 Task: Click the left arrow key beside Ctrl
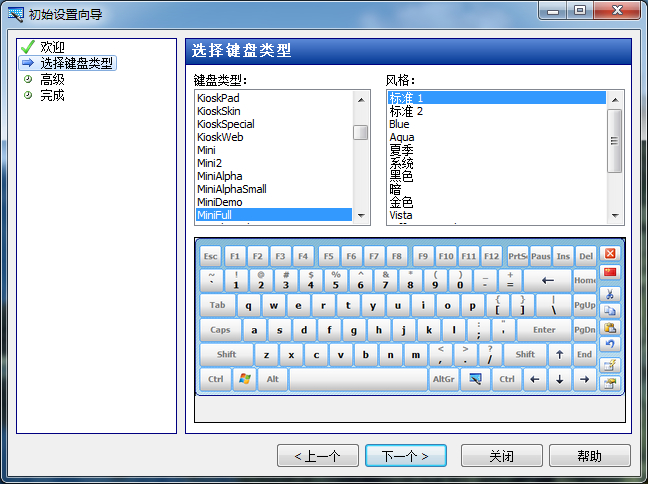coord(535,379)
